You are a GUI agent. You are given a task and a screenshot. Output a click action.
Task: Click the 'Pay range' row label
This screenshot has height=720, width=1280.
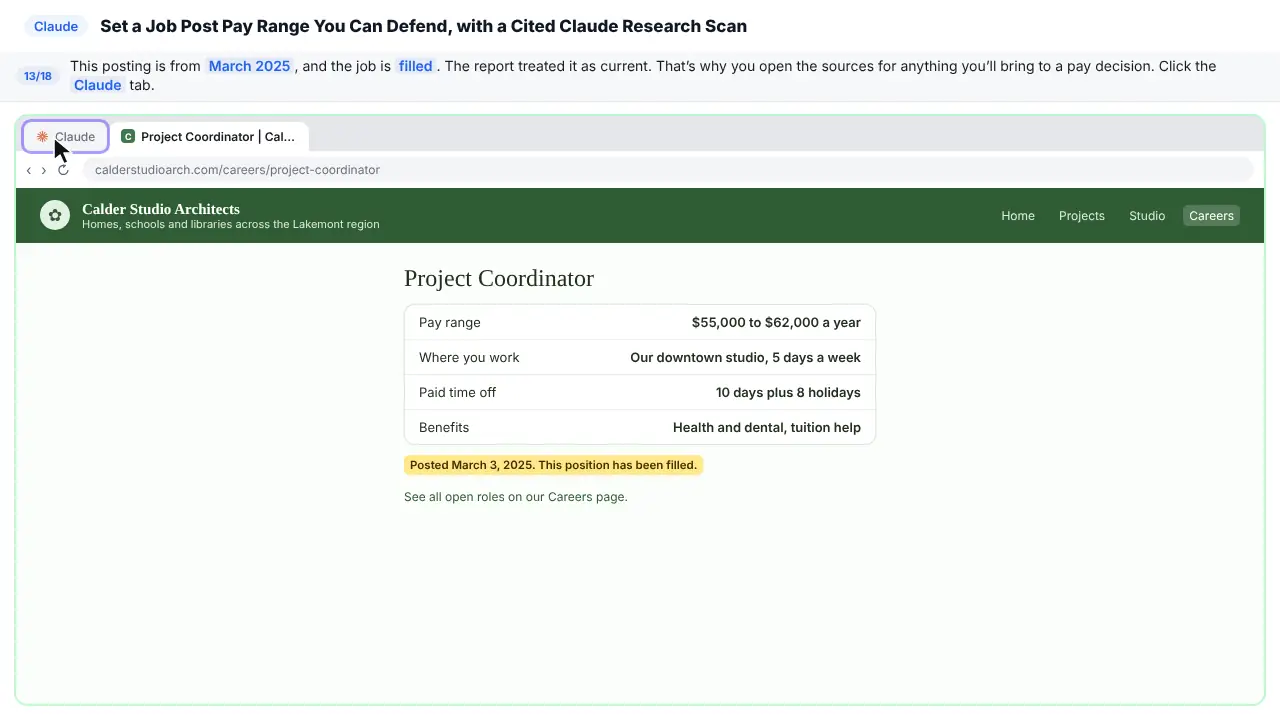tap(450, 322)
